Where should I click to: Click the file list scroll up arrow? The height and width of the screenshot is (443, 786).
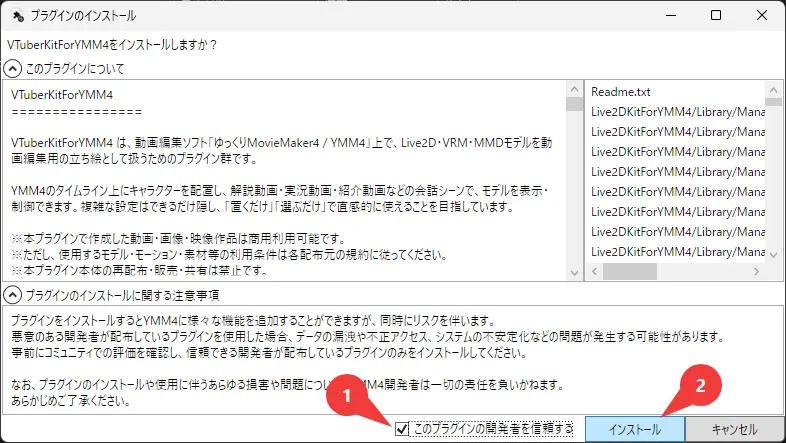773,90
